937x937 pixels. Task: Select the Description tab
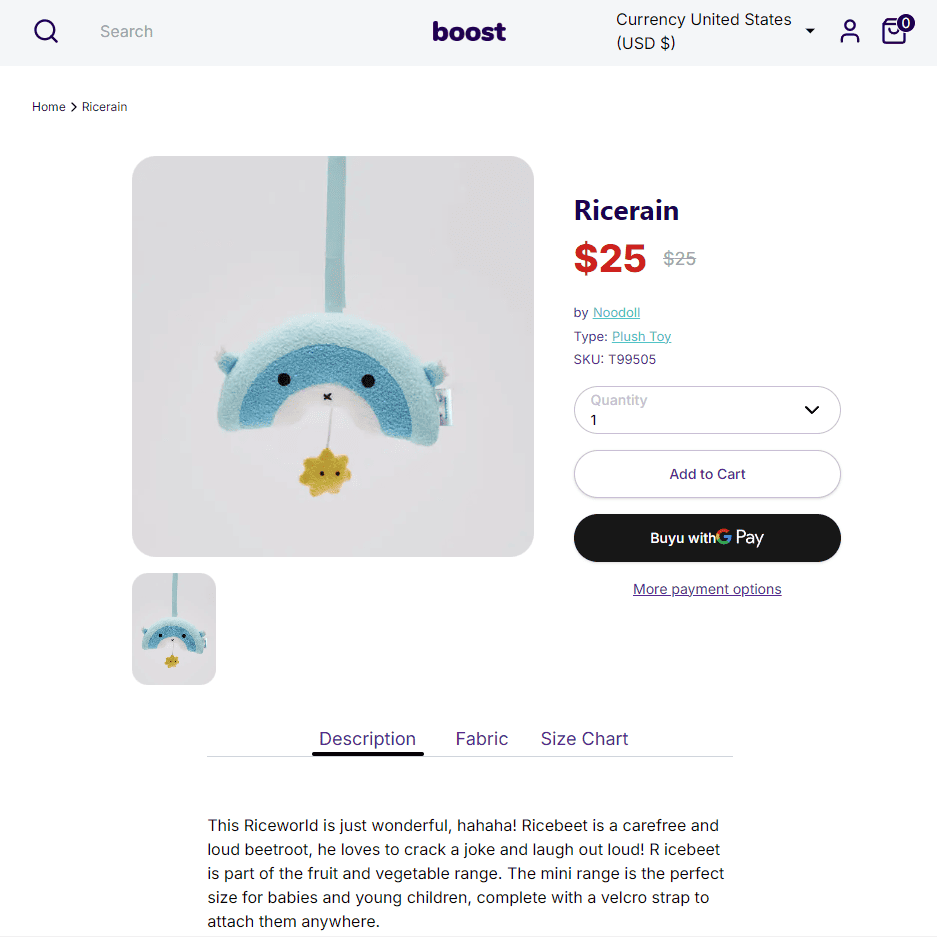pos(368,739)
